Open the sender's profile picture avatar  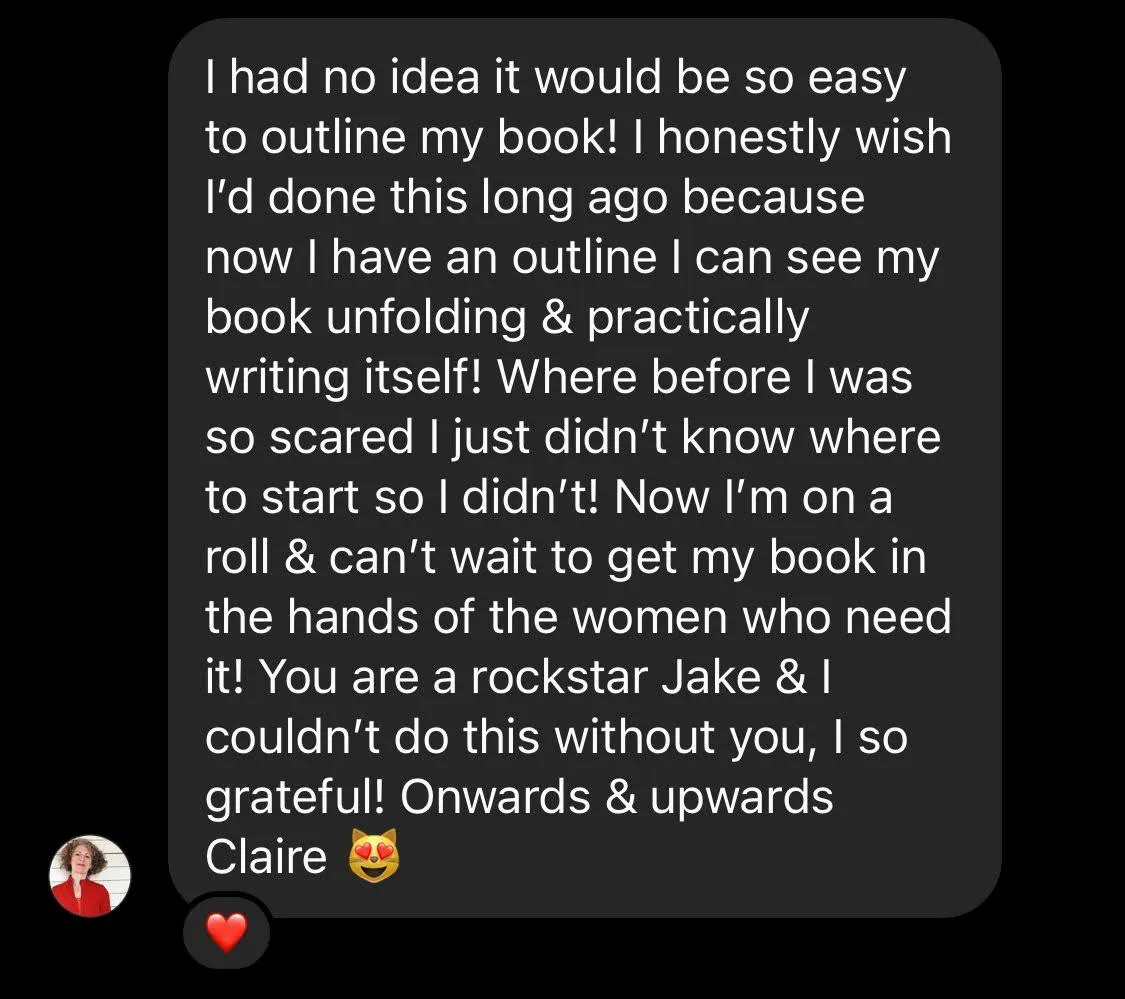click(x=90, y=876)
